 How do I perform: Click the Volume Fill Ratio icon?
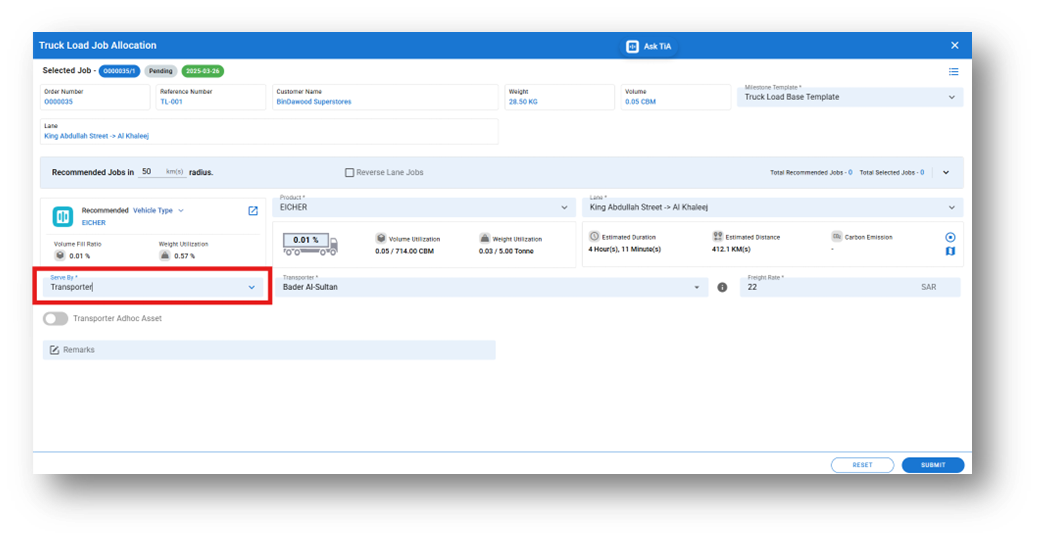[60, 255]
